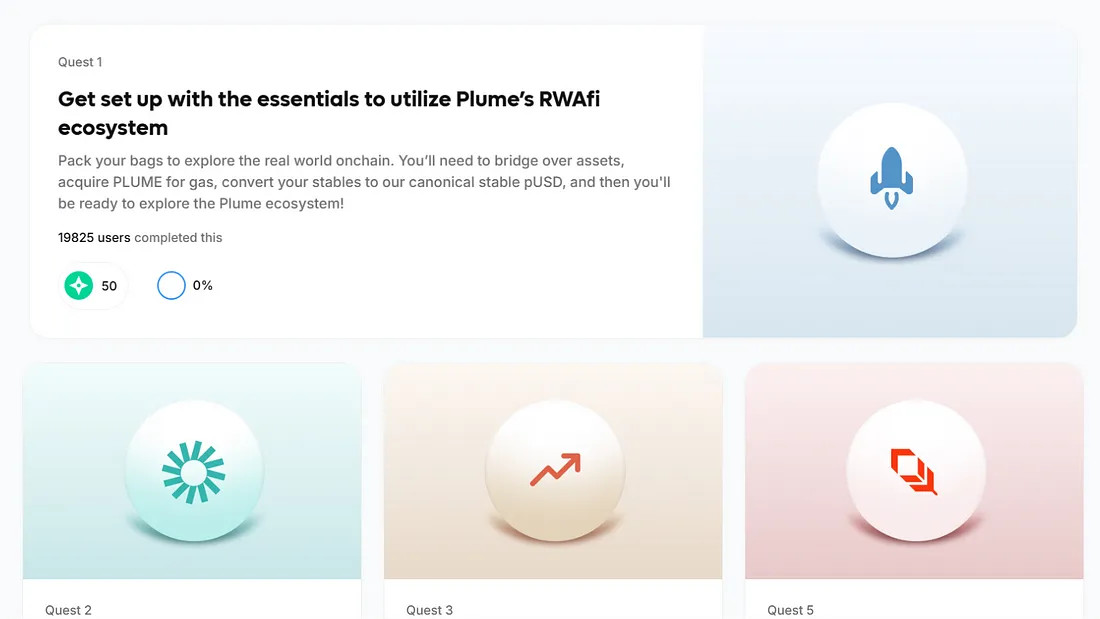Viewport: 1100px width, 619px height.
Task: Click the red trending arrow icon
Action: click(x=555, y=470)
